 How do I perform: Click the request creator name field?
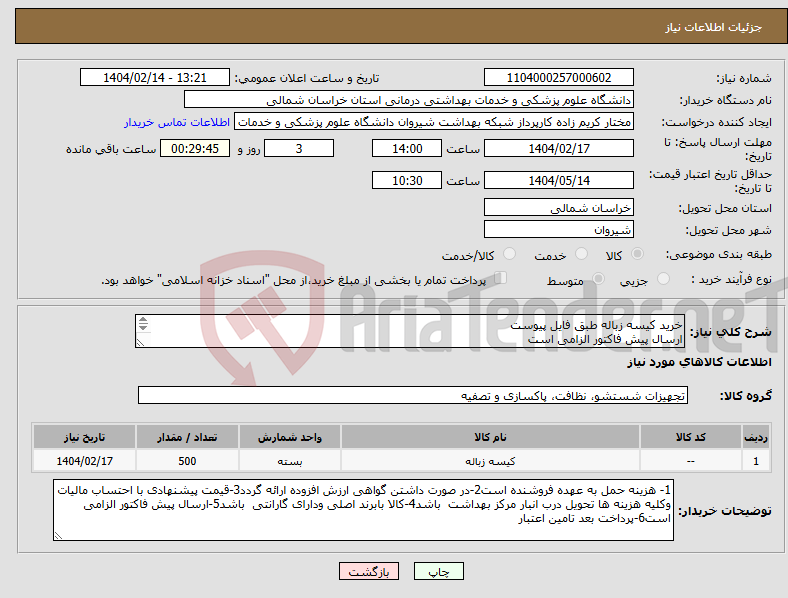(x=434, y=122)
